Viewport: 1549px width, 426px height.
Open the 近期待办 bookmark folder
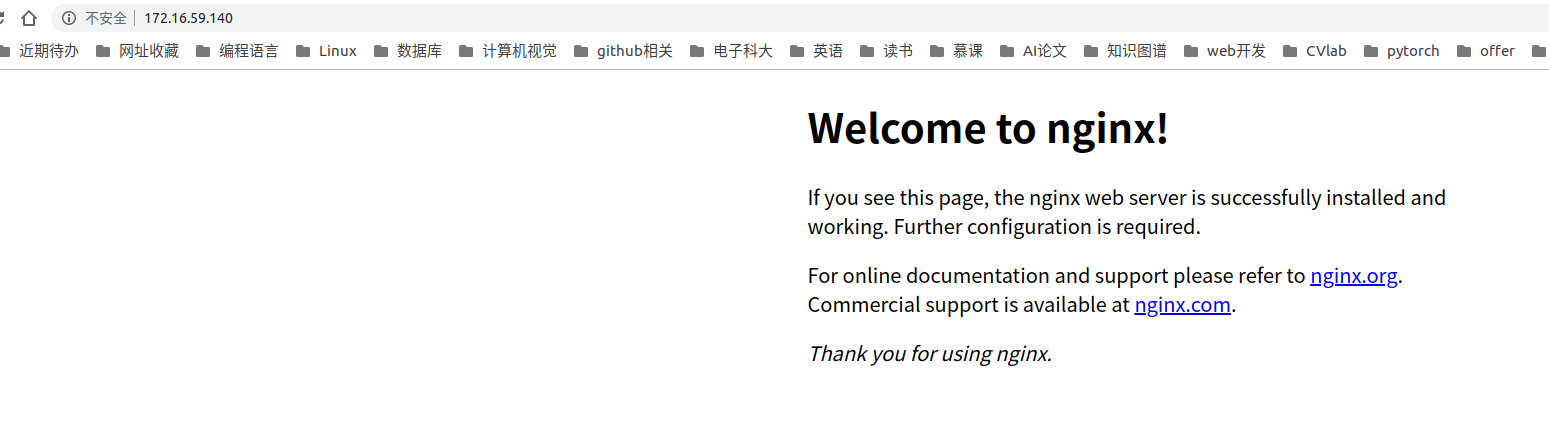click(x=38, y=51)
